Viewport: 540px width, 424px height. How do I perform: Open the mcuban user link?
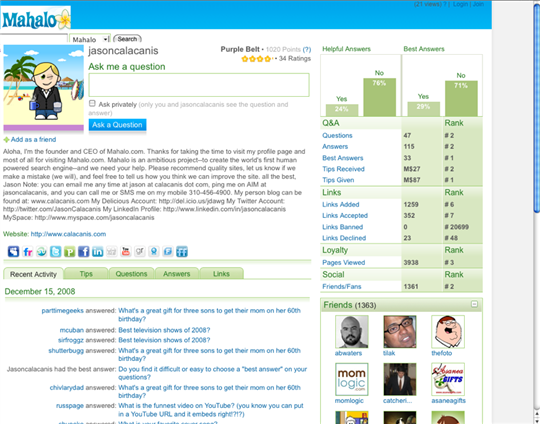[x=72, y=330]
